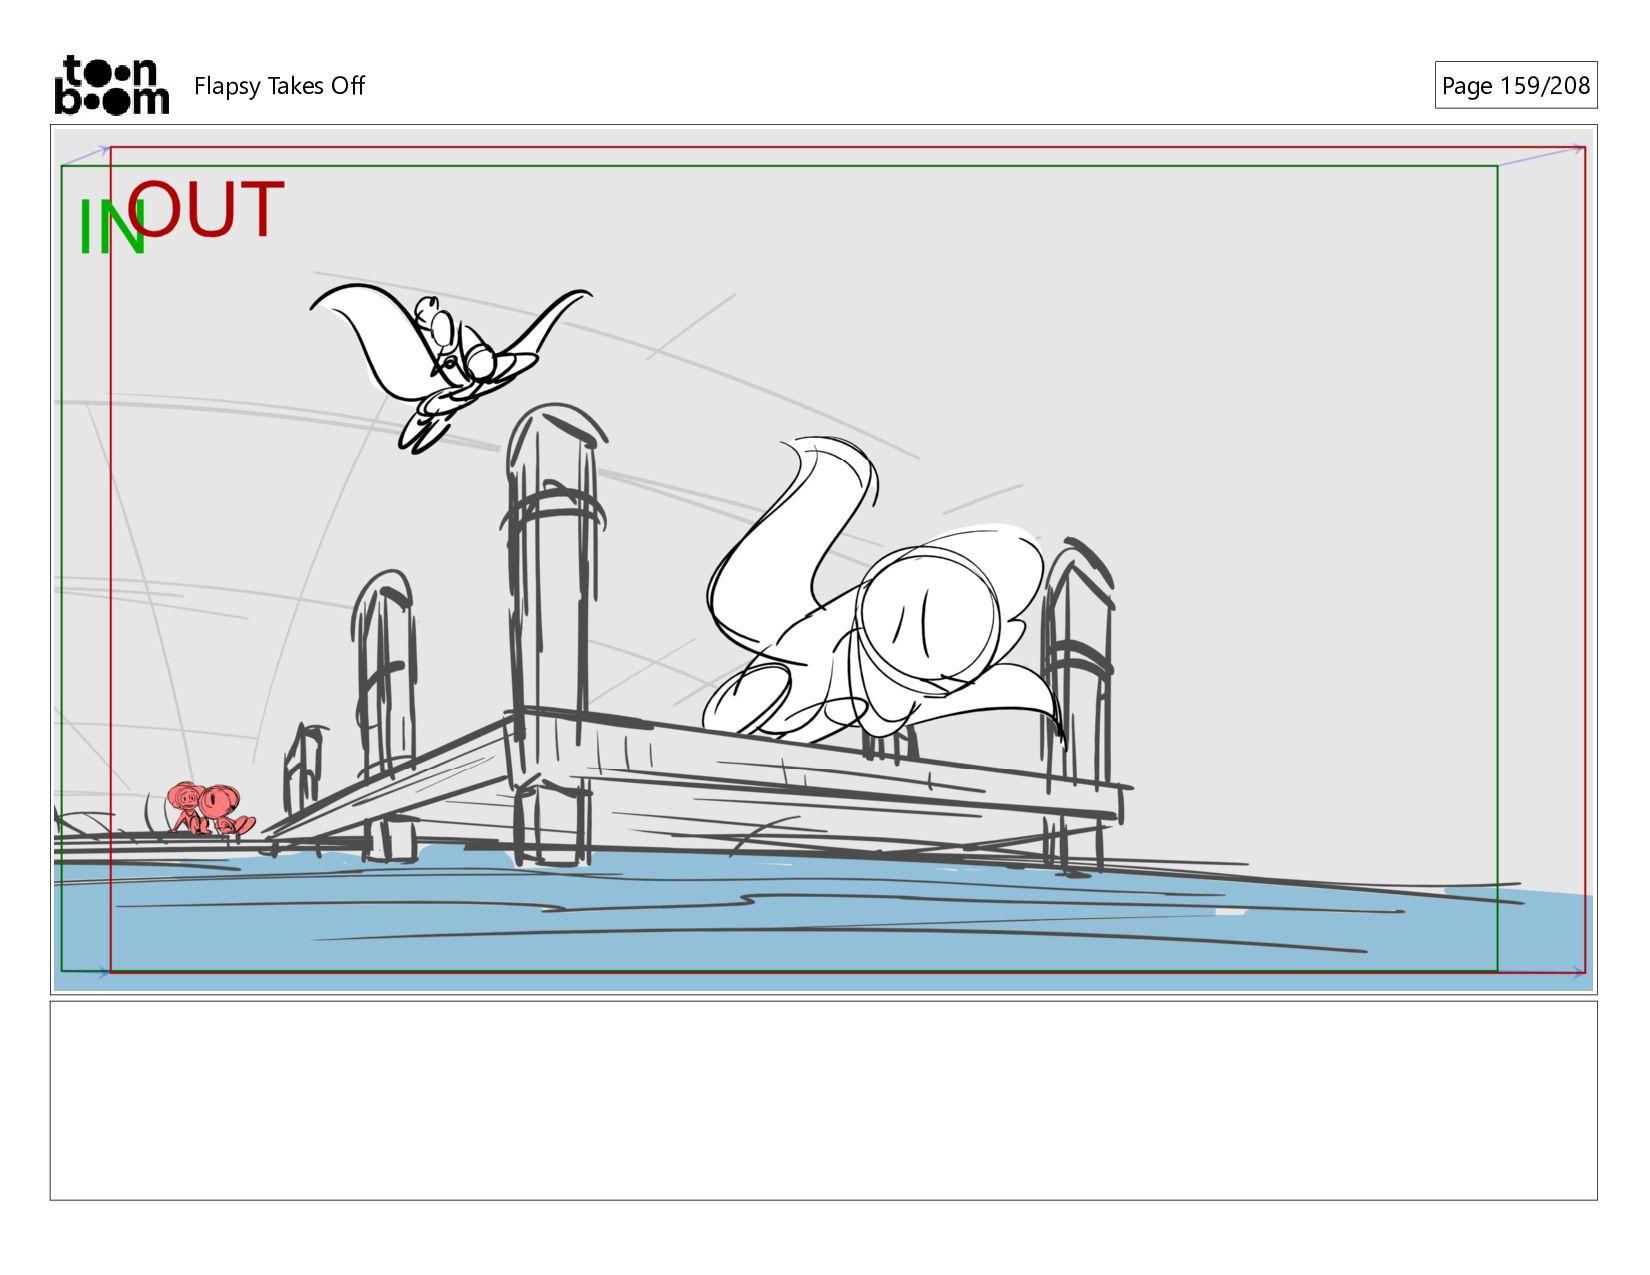The image size is (1650, 1275).
Task: Click the storyboard panel thumbnail
Action: pyautogui.click(x=823, y=560)
